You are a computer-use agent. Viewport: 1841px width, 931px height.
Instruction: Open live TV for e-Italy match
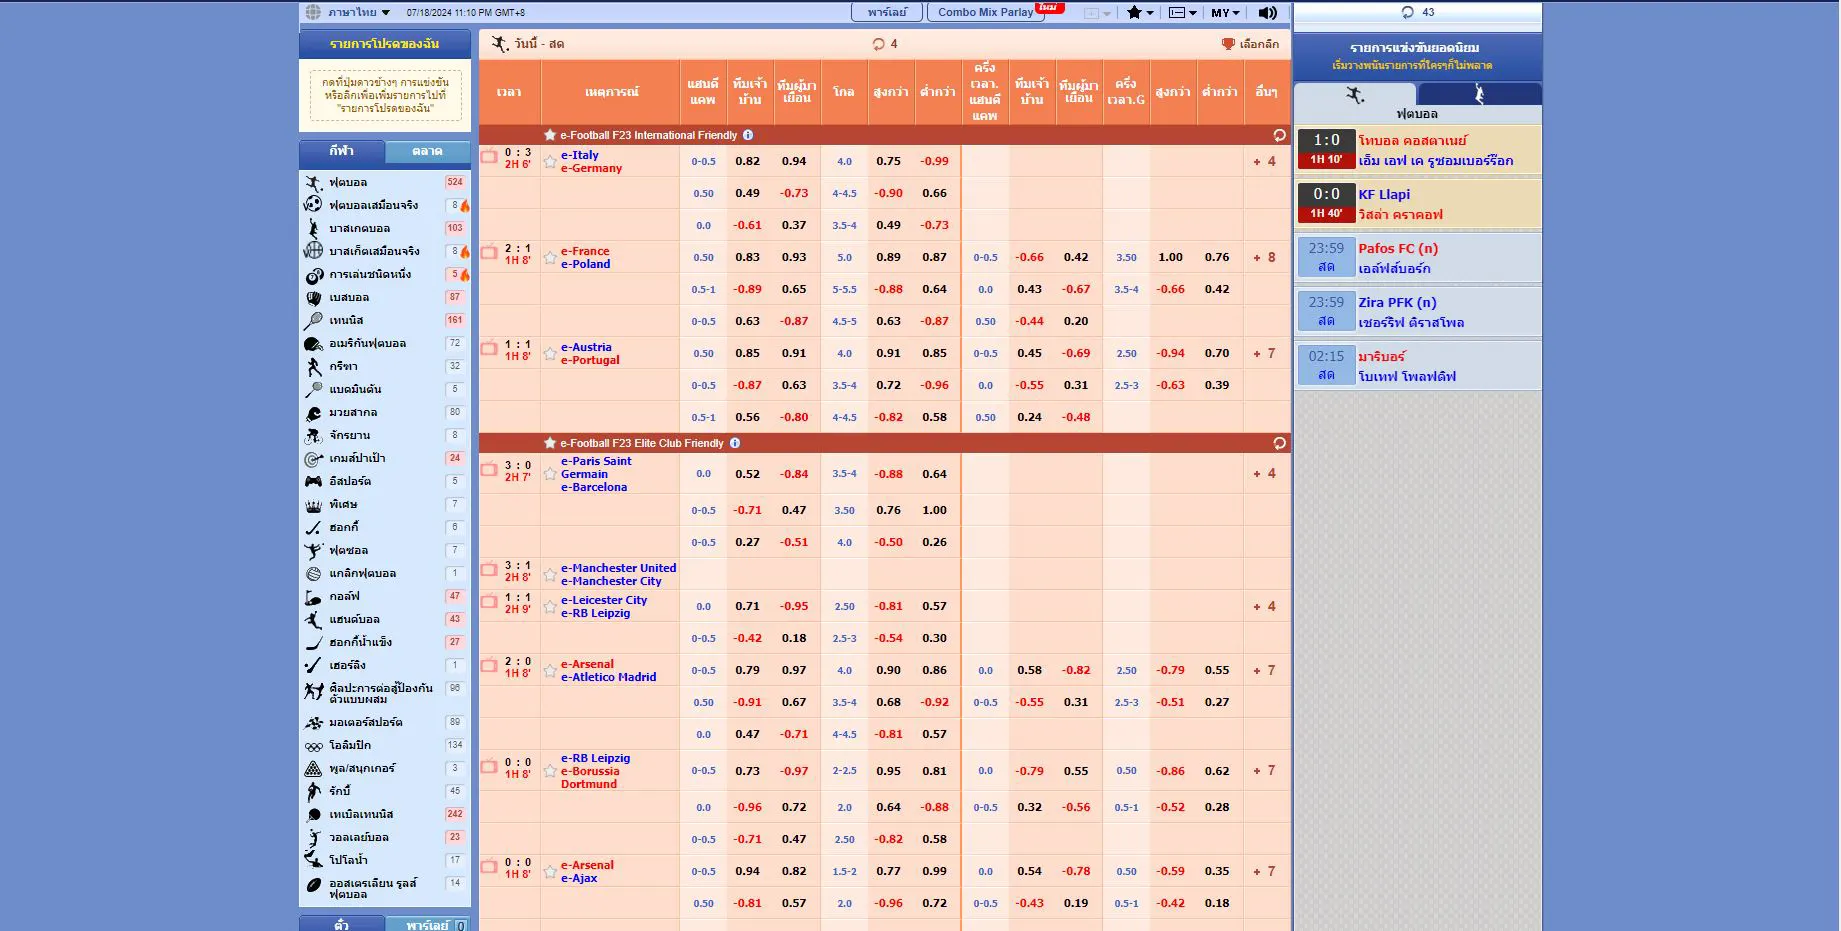489,157
